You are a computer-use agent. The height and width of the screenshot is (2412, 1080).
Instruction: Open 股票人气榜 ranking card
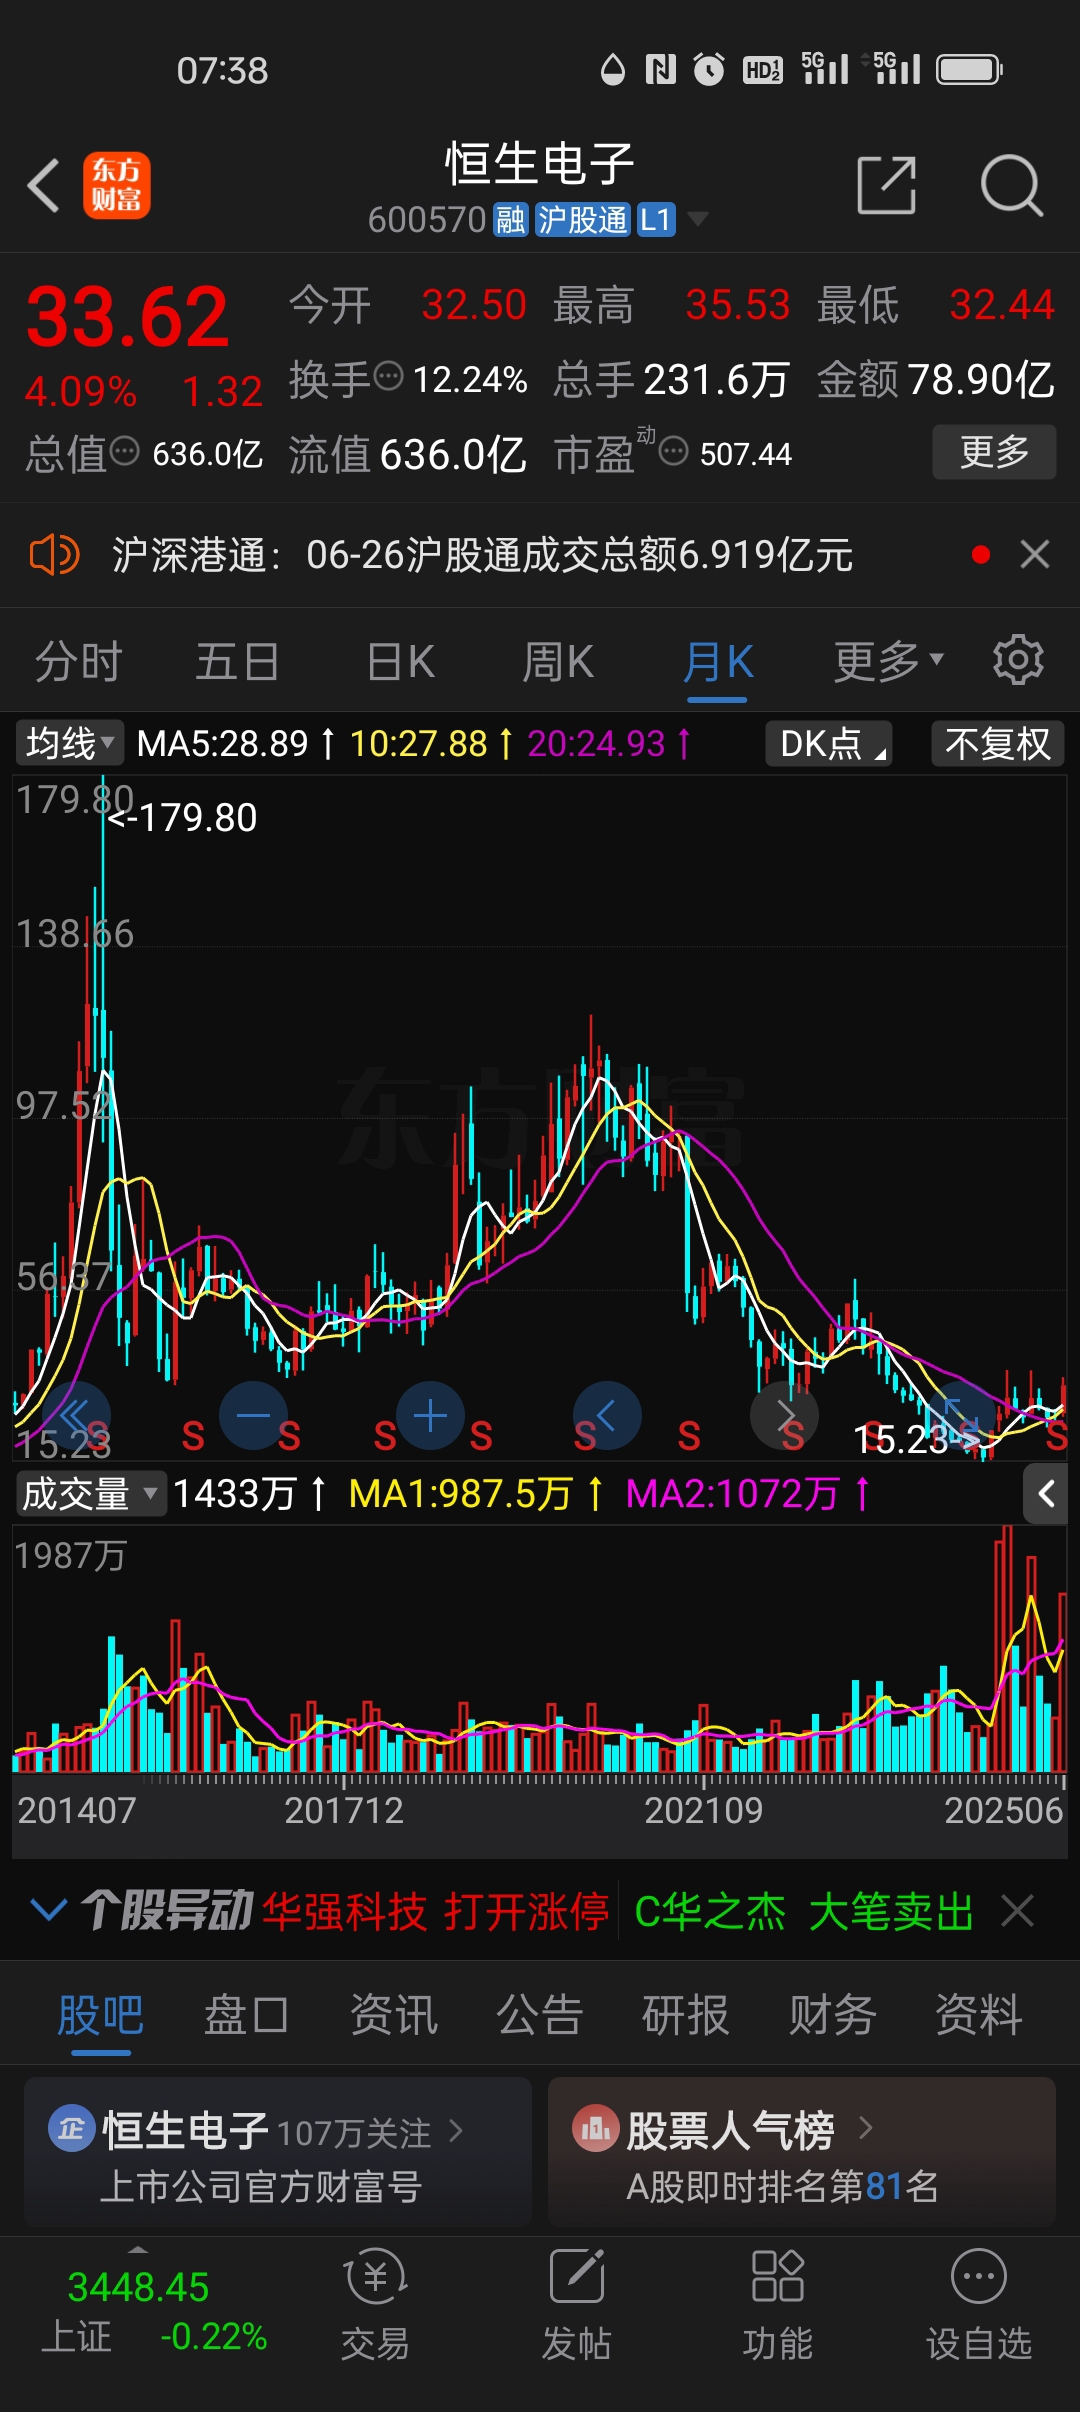coord(802,2151)
